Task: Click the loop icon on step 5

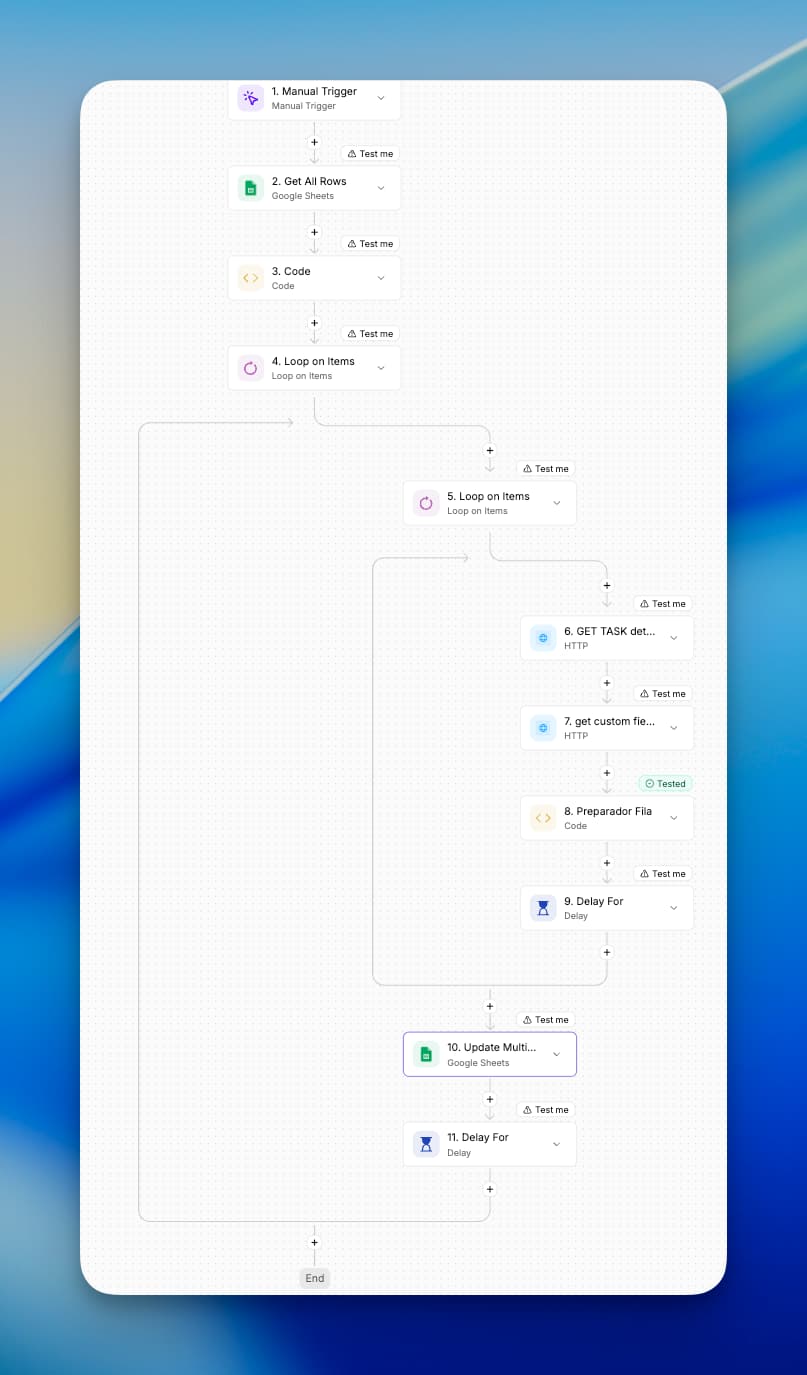Action: tap(426, 503)
